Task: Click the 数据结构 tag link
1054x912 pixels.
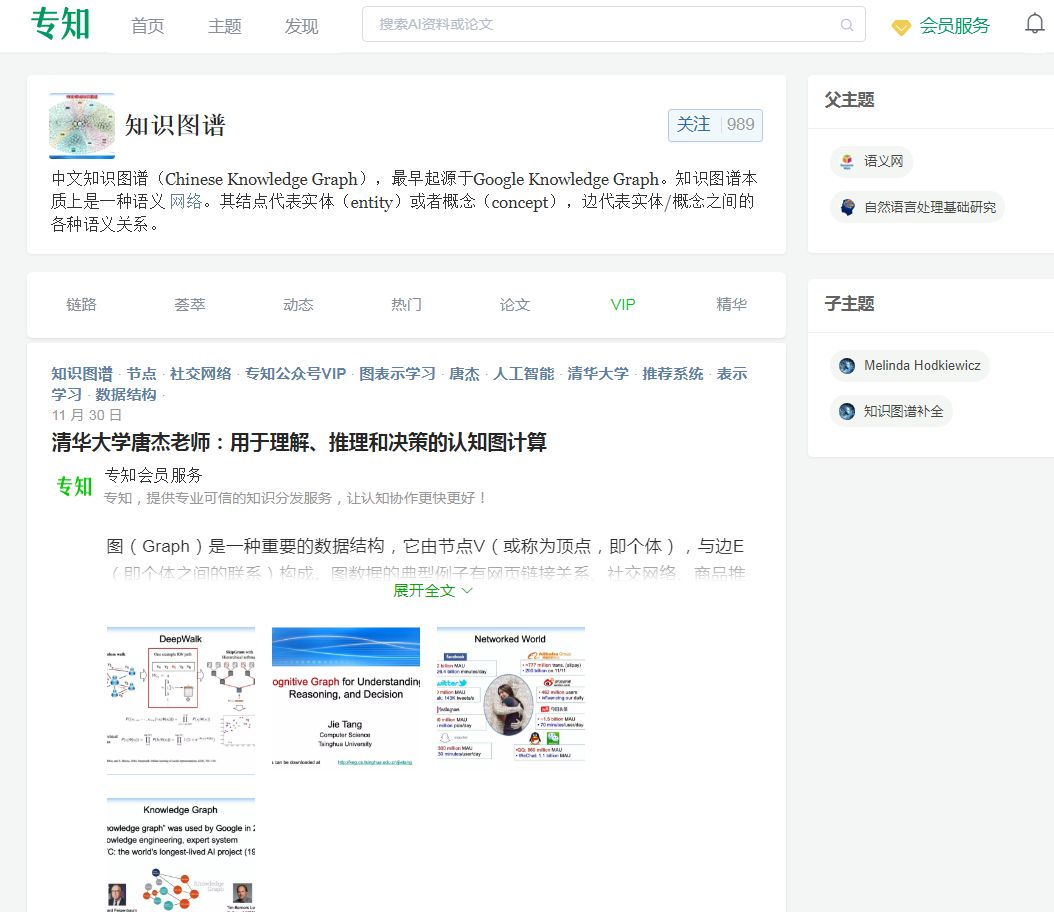Action: click(x=126, y=395)
